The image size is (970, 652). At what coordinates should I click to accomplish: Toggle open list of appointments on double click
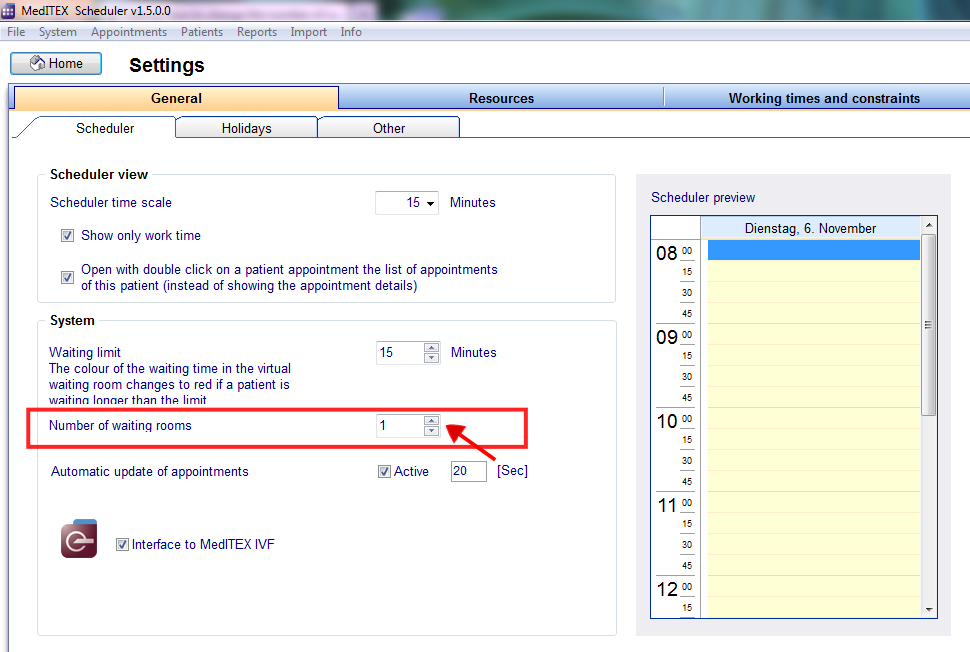(67, 277)
